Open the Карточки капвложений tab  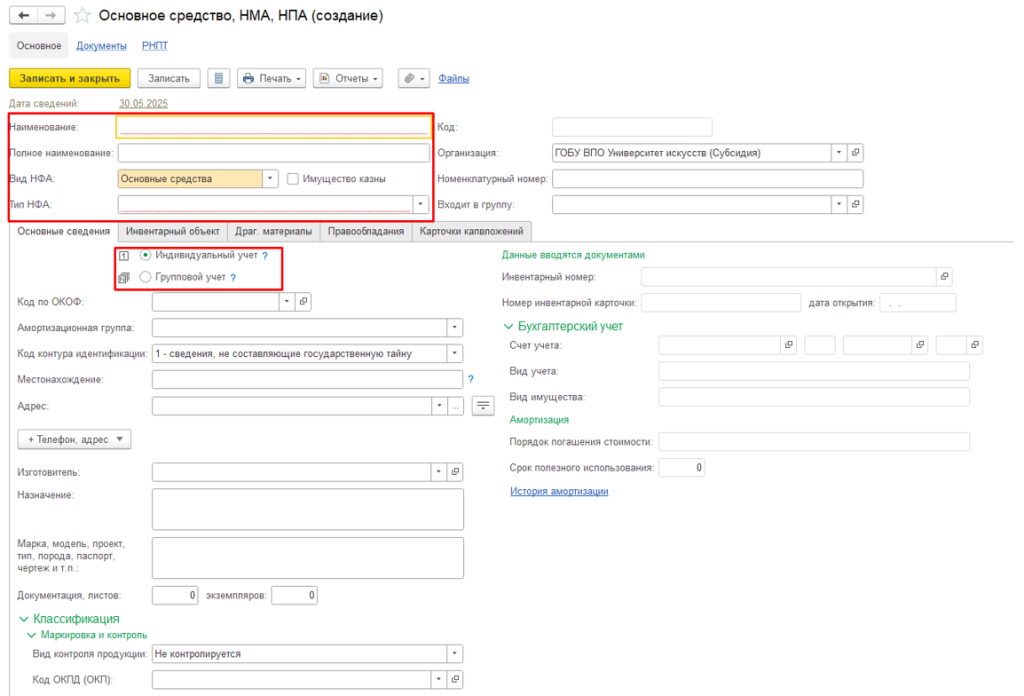[472, 231]
